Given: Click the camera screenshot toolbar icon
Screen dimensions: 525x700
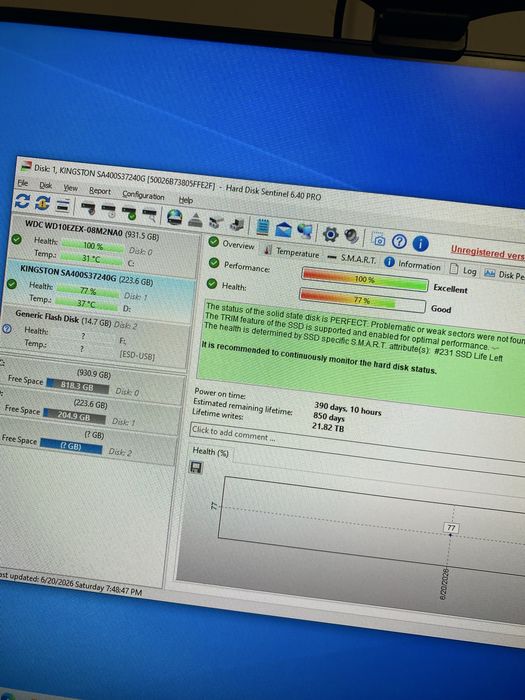Looking at the screenshot, I should pyautogui.click(x=379, y=239).
